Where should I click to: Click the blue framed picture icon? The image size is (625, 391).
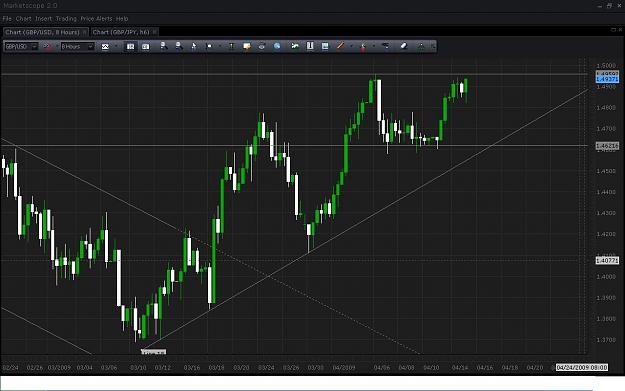tap(325, 46)
